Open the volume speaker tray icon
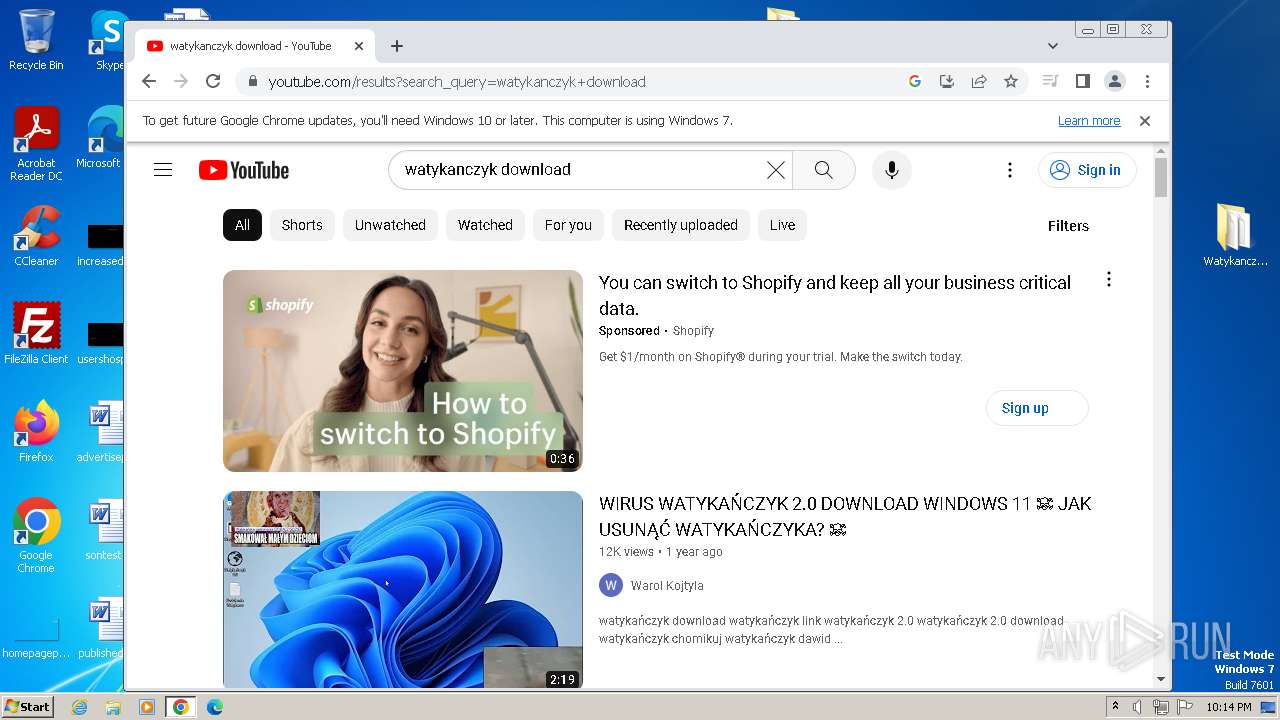The height and width of the screenshot is (720, 1280). point(1137,707)
